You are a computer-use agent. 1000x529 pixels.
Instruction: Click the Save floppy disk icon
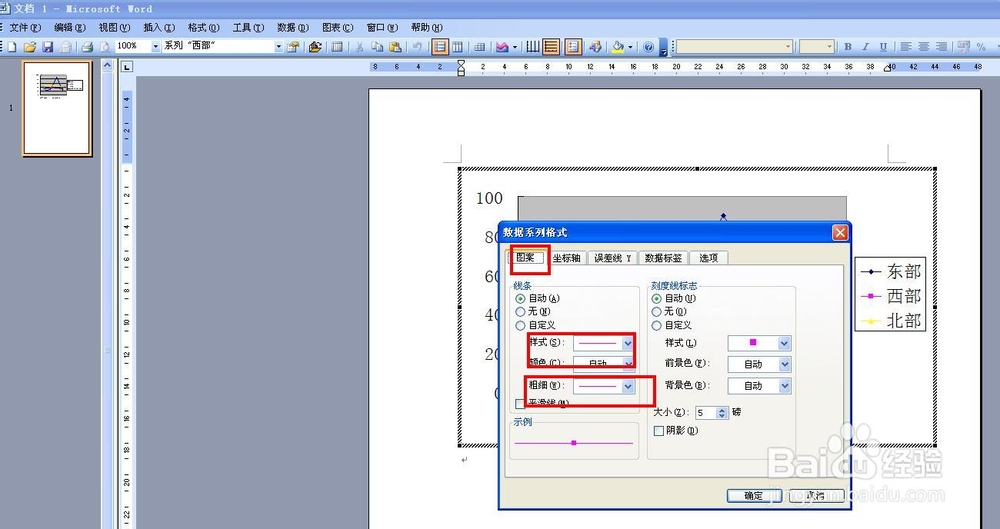(48, 47)
